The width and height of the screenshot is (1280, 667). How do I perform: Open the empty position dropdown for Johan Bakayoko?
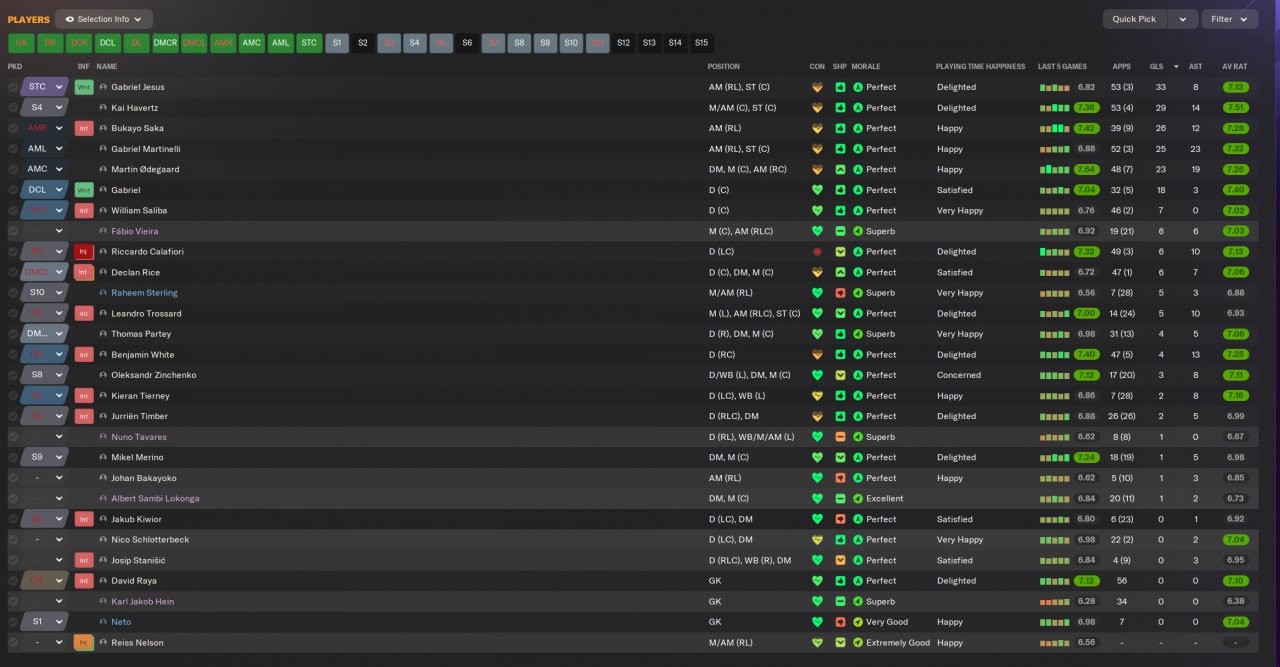(x=45, y=478)
